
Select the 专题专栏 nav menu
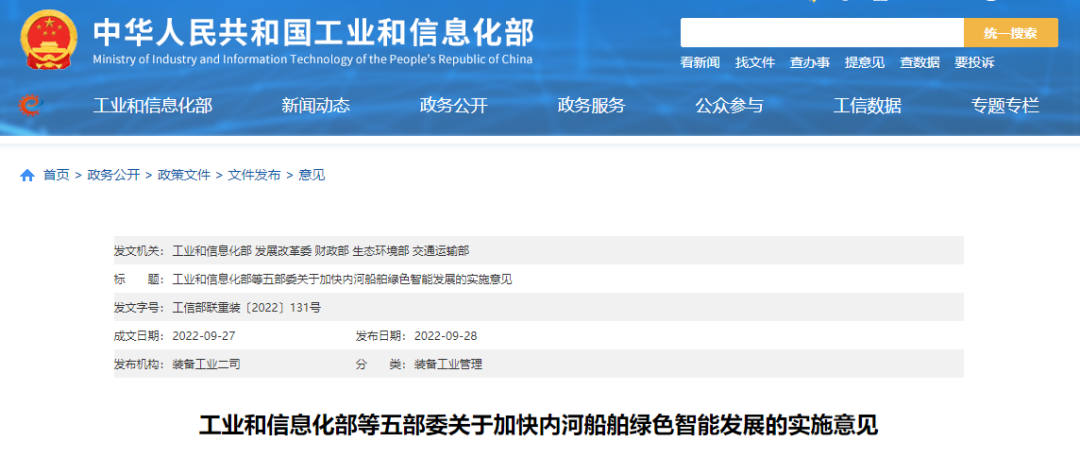coord(1005,105)
